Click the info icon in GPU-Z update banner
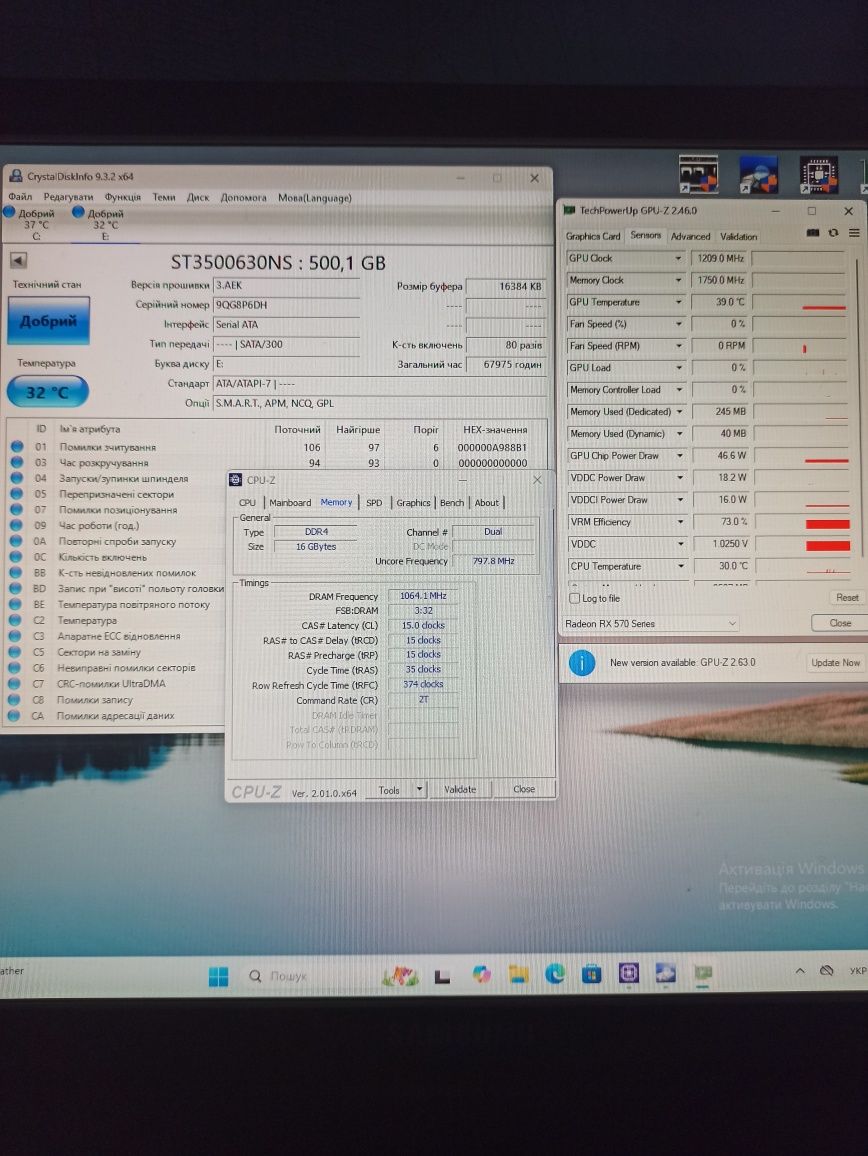Viewport: 868px width, 1156px height. (582, 664)
